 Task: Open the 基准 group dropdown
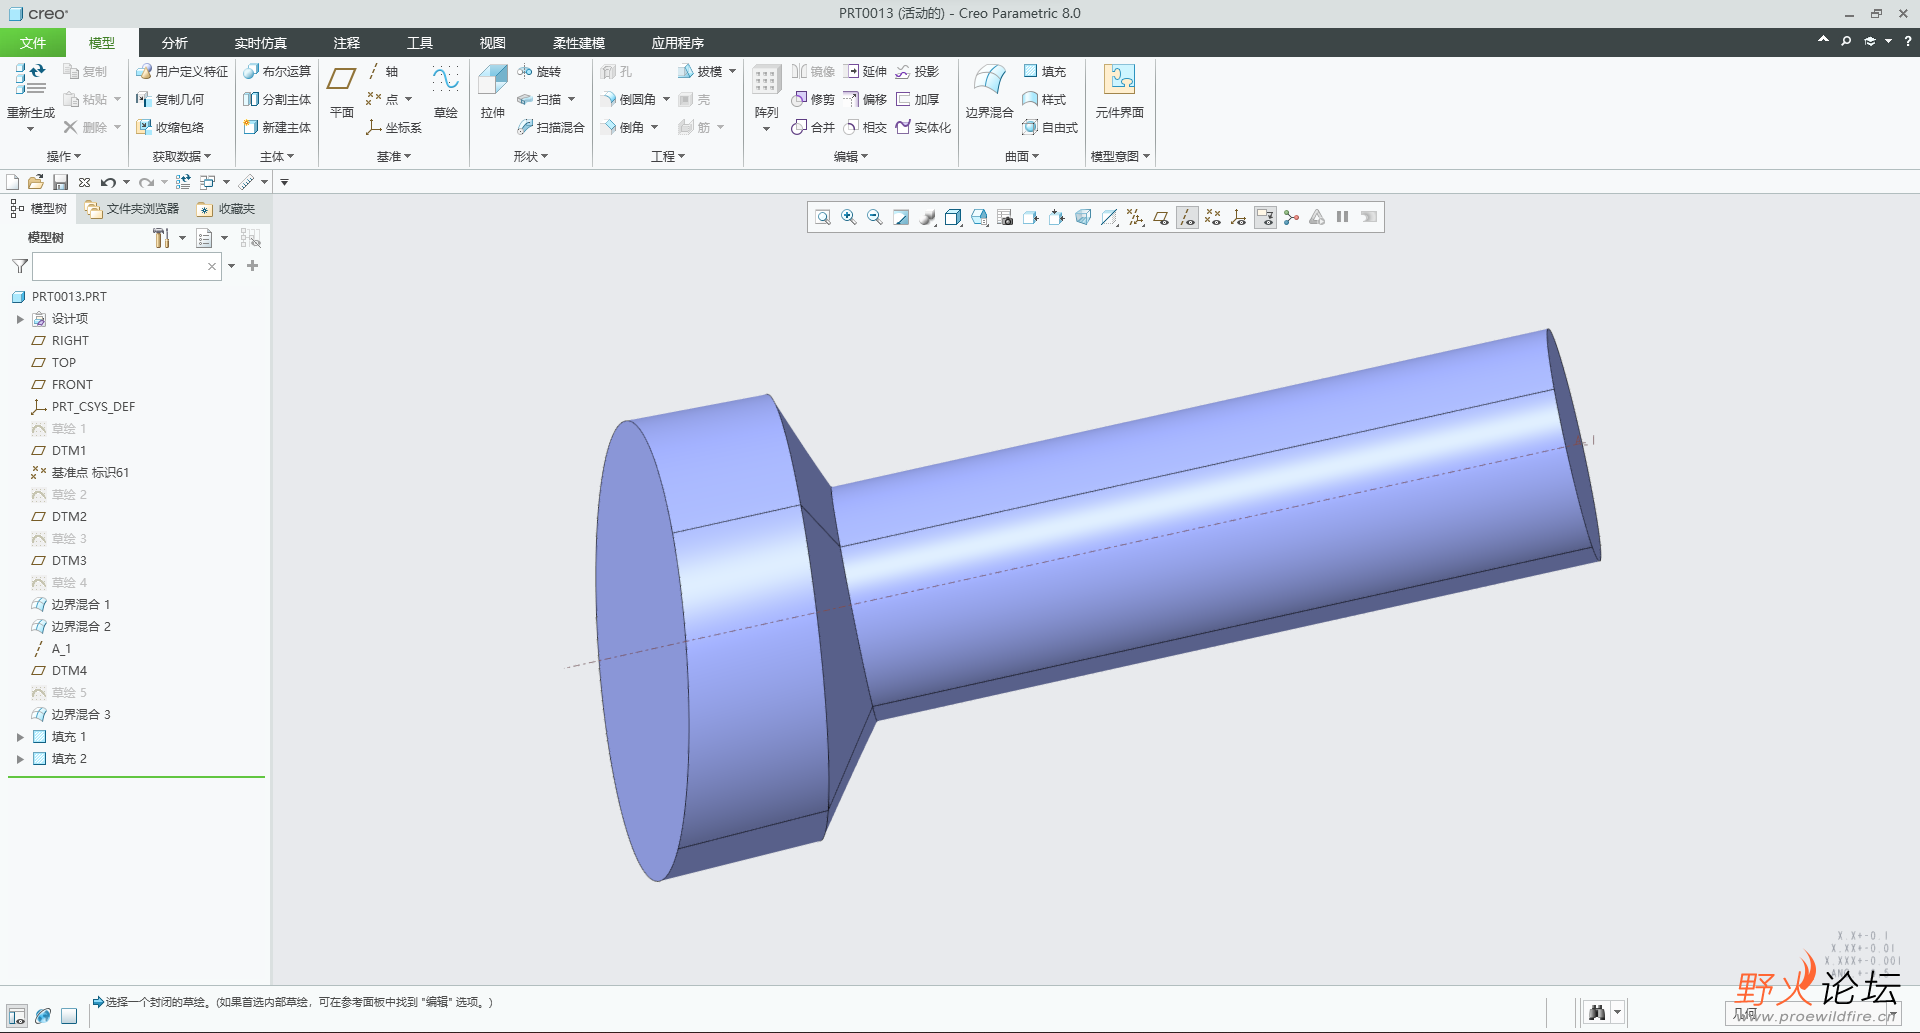(394, 157)
